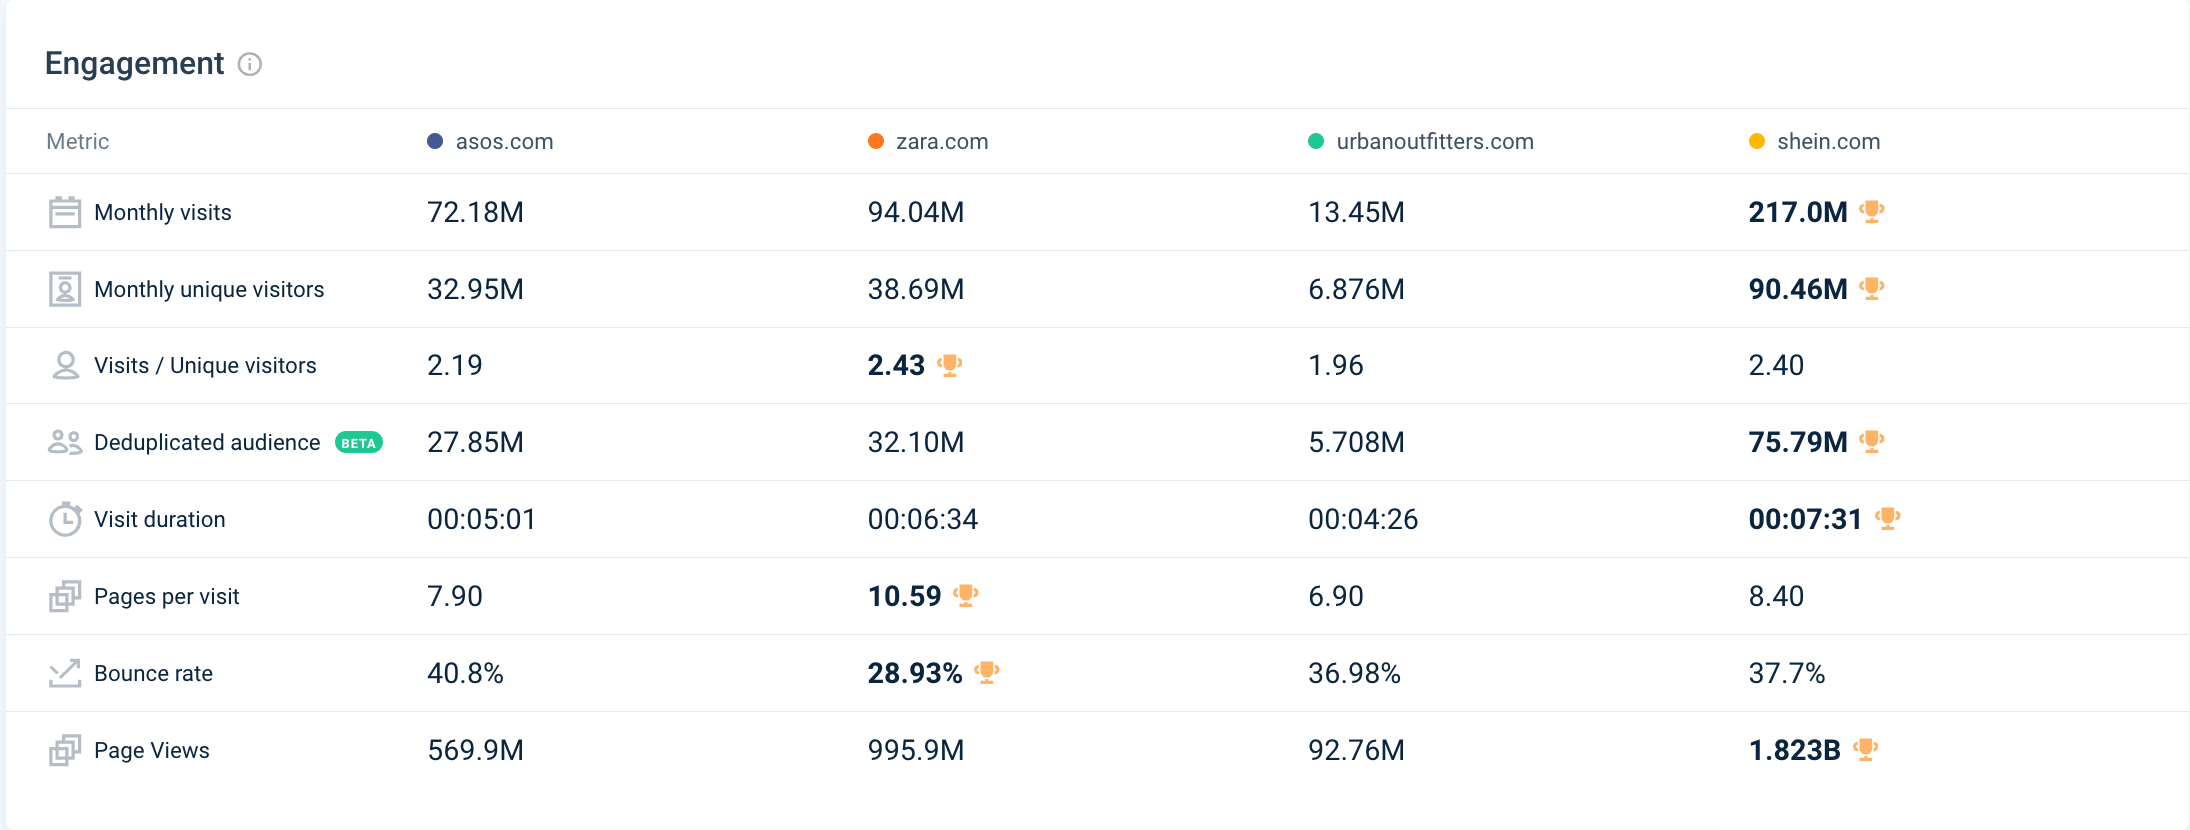Click the 995.9M page views value
This screenshot has height=830, width=2190.
coord(916,750)
